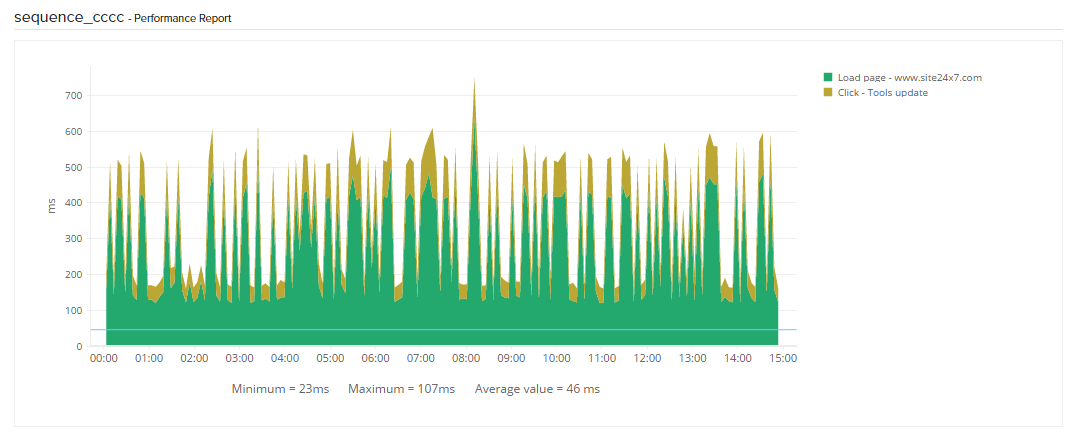Click the Minimum = 23ms statistic
Image resolution: width=1073 pixels, height=436 pixels.
pyautogui.click(x=280, y=389)
